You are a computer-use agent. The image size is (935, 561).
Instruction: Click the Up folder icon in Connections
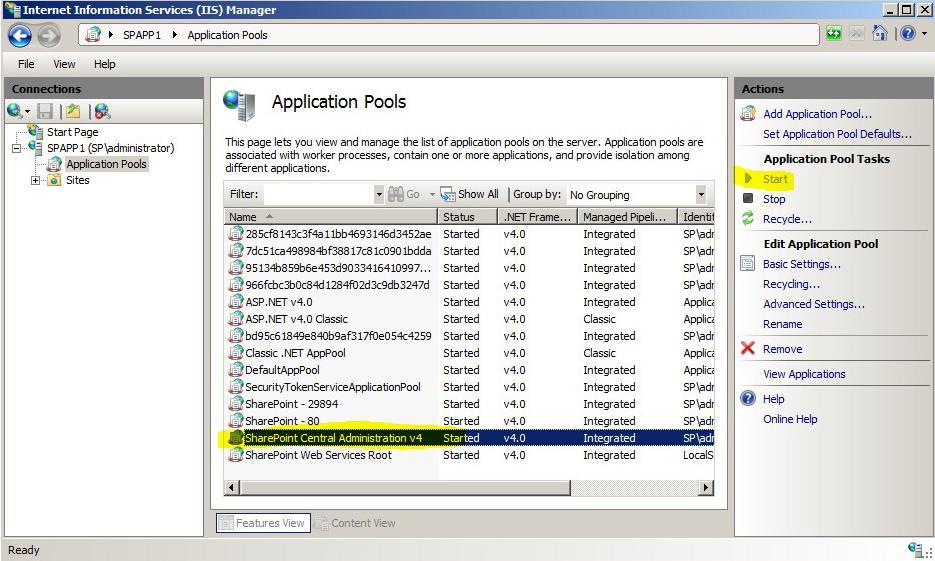pos(73,111)
